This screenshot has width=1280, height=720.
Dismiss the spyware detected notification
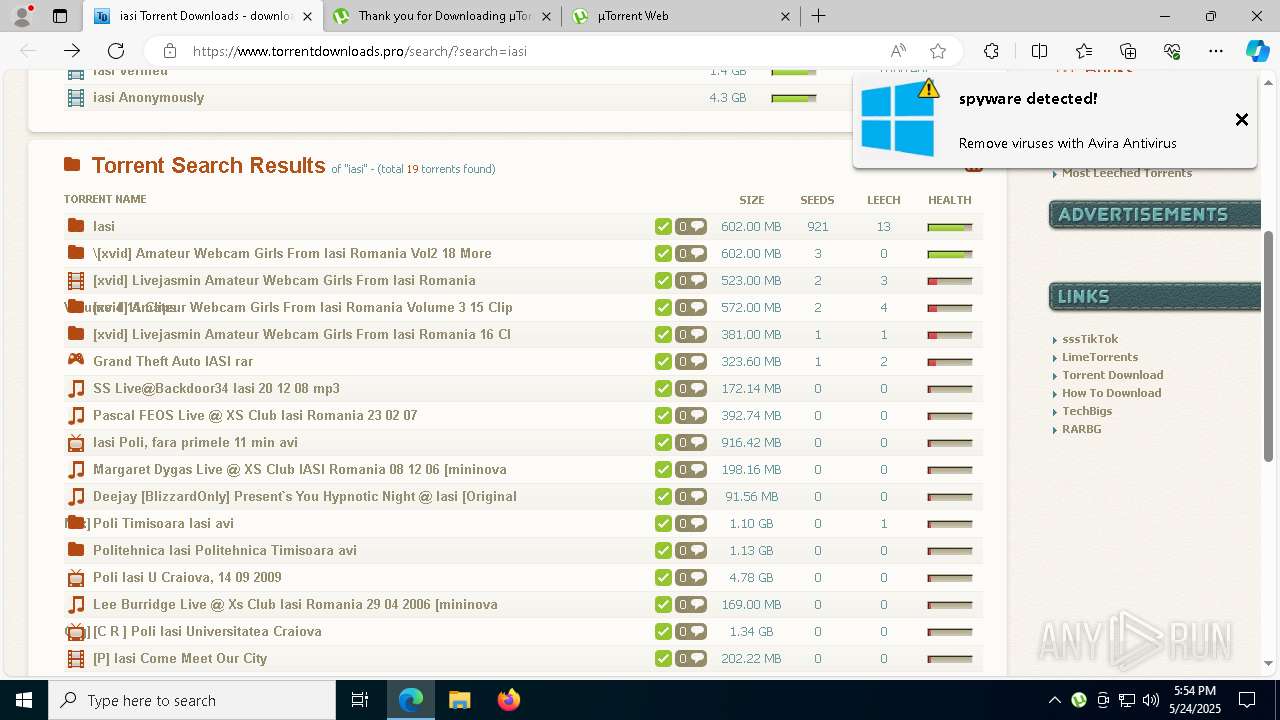(1241, 120)
